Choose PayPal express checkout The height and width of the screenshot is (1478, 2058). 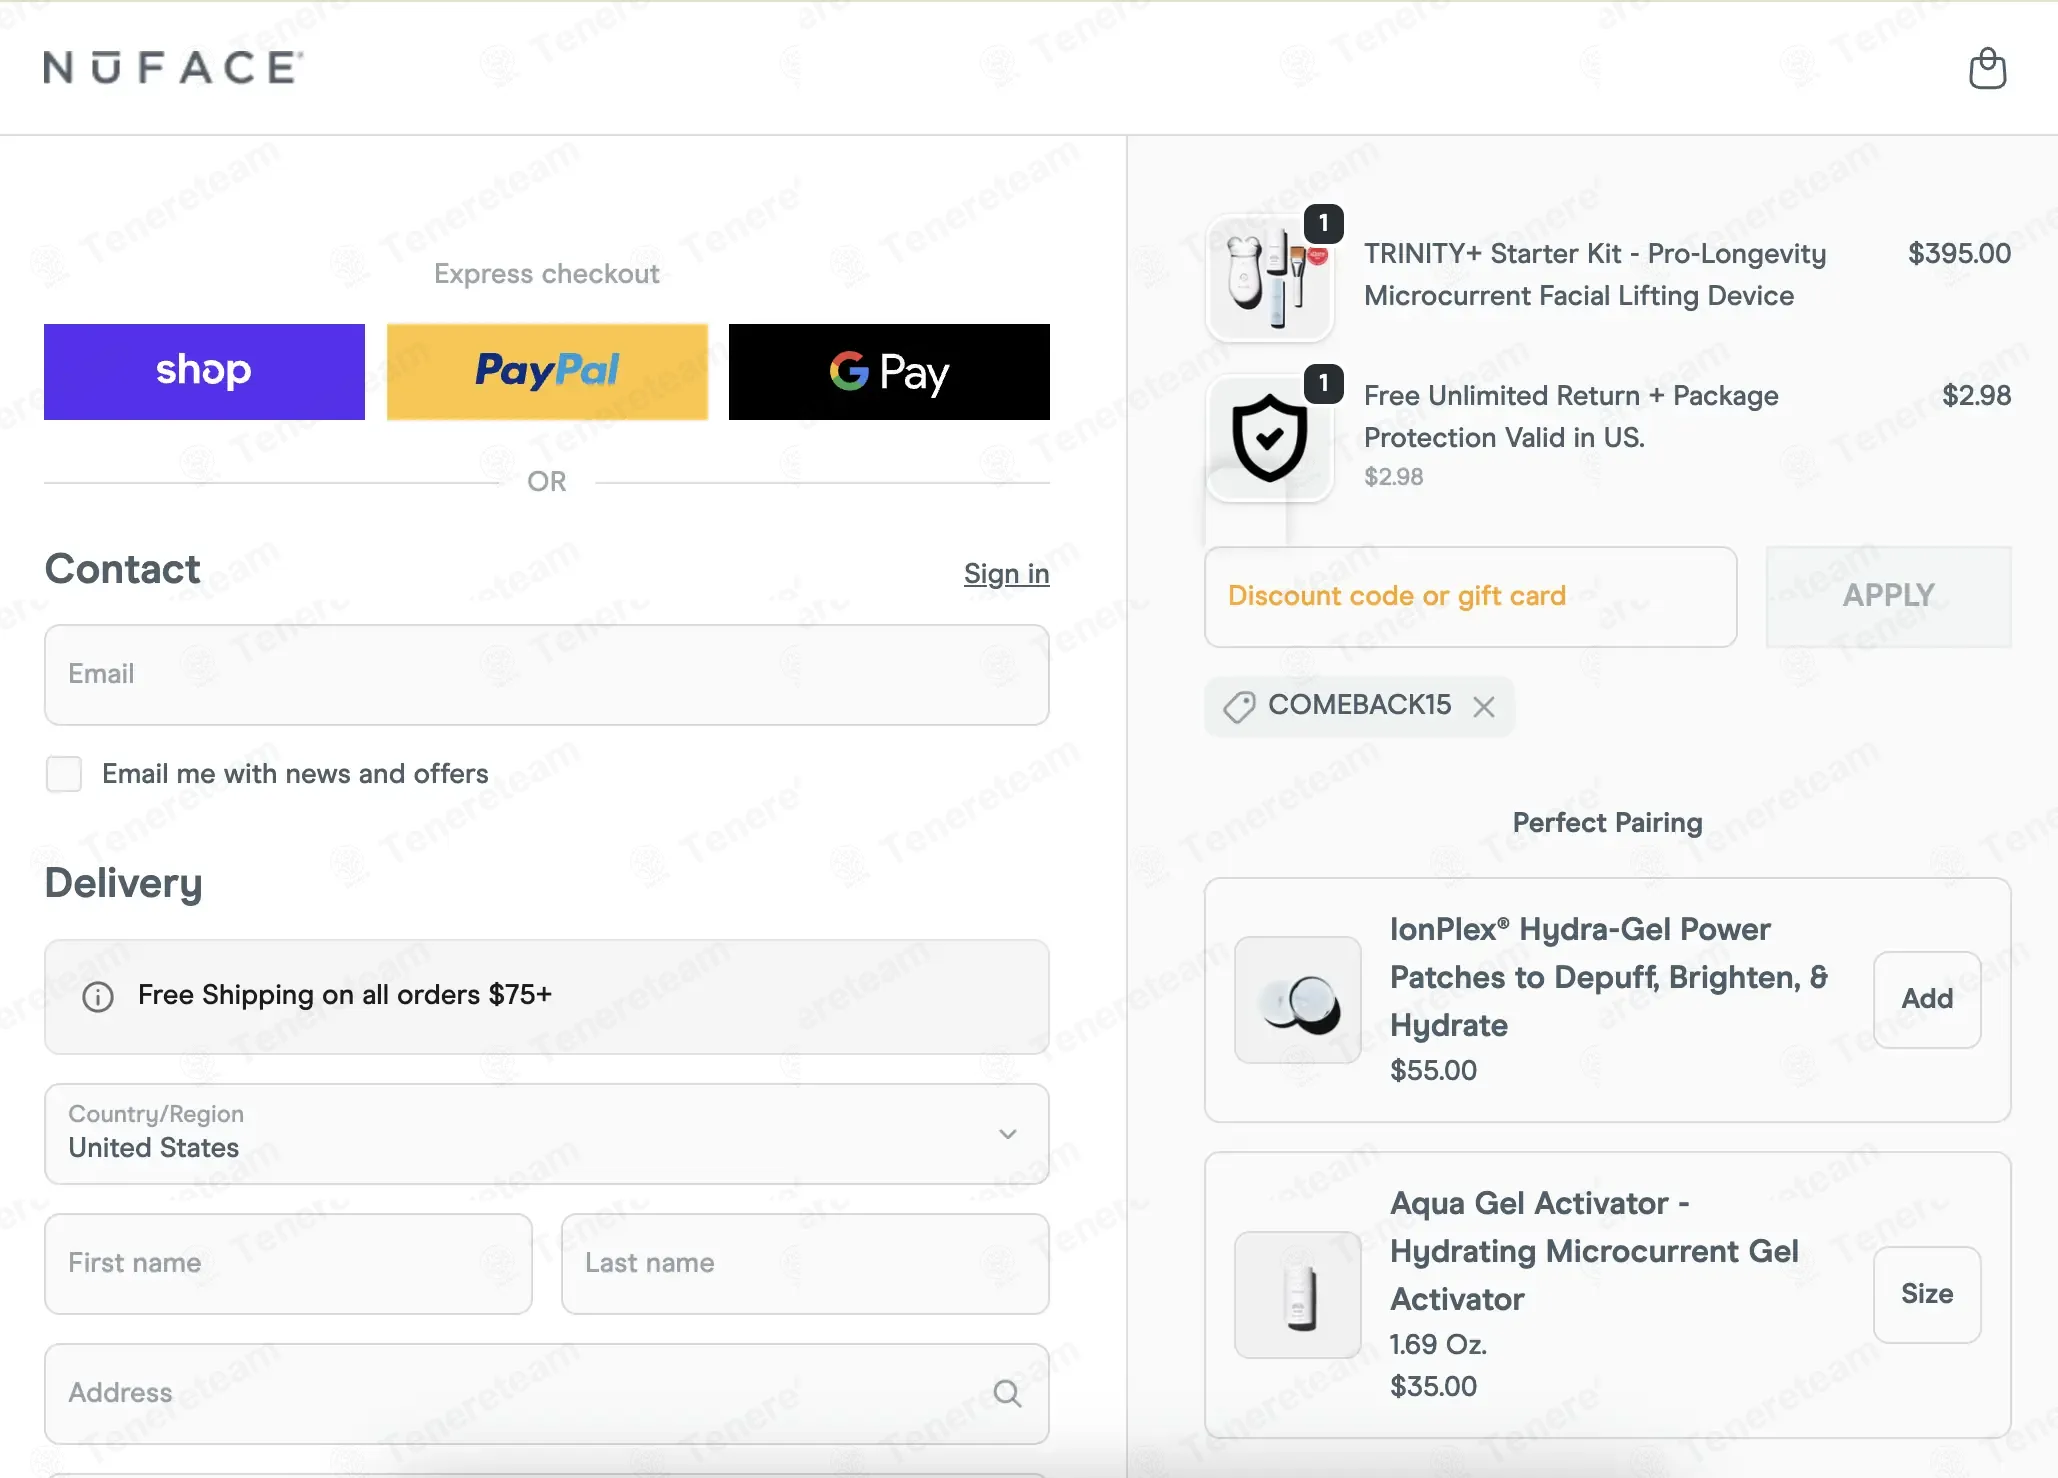click(547, 372)
